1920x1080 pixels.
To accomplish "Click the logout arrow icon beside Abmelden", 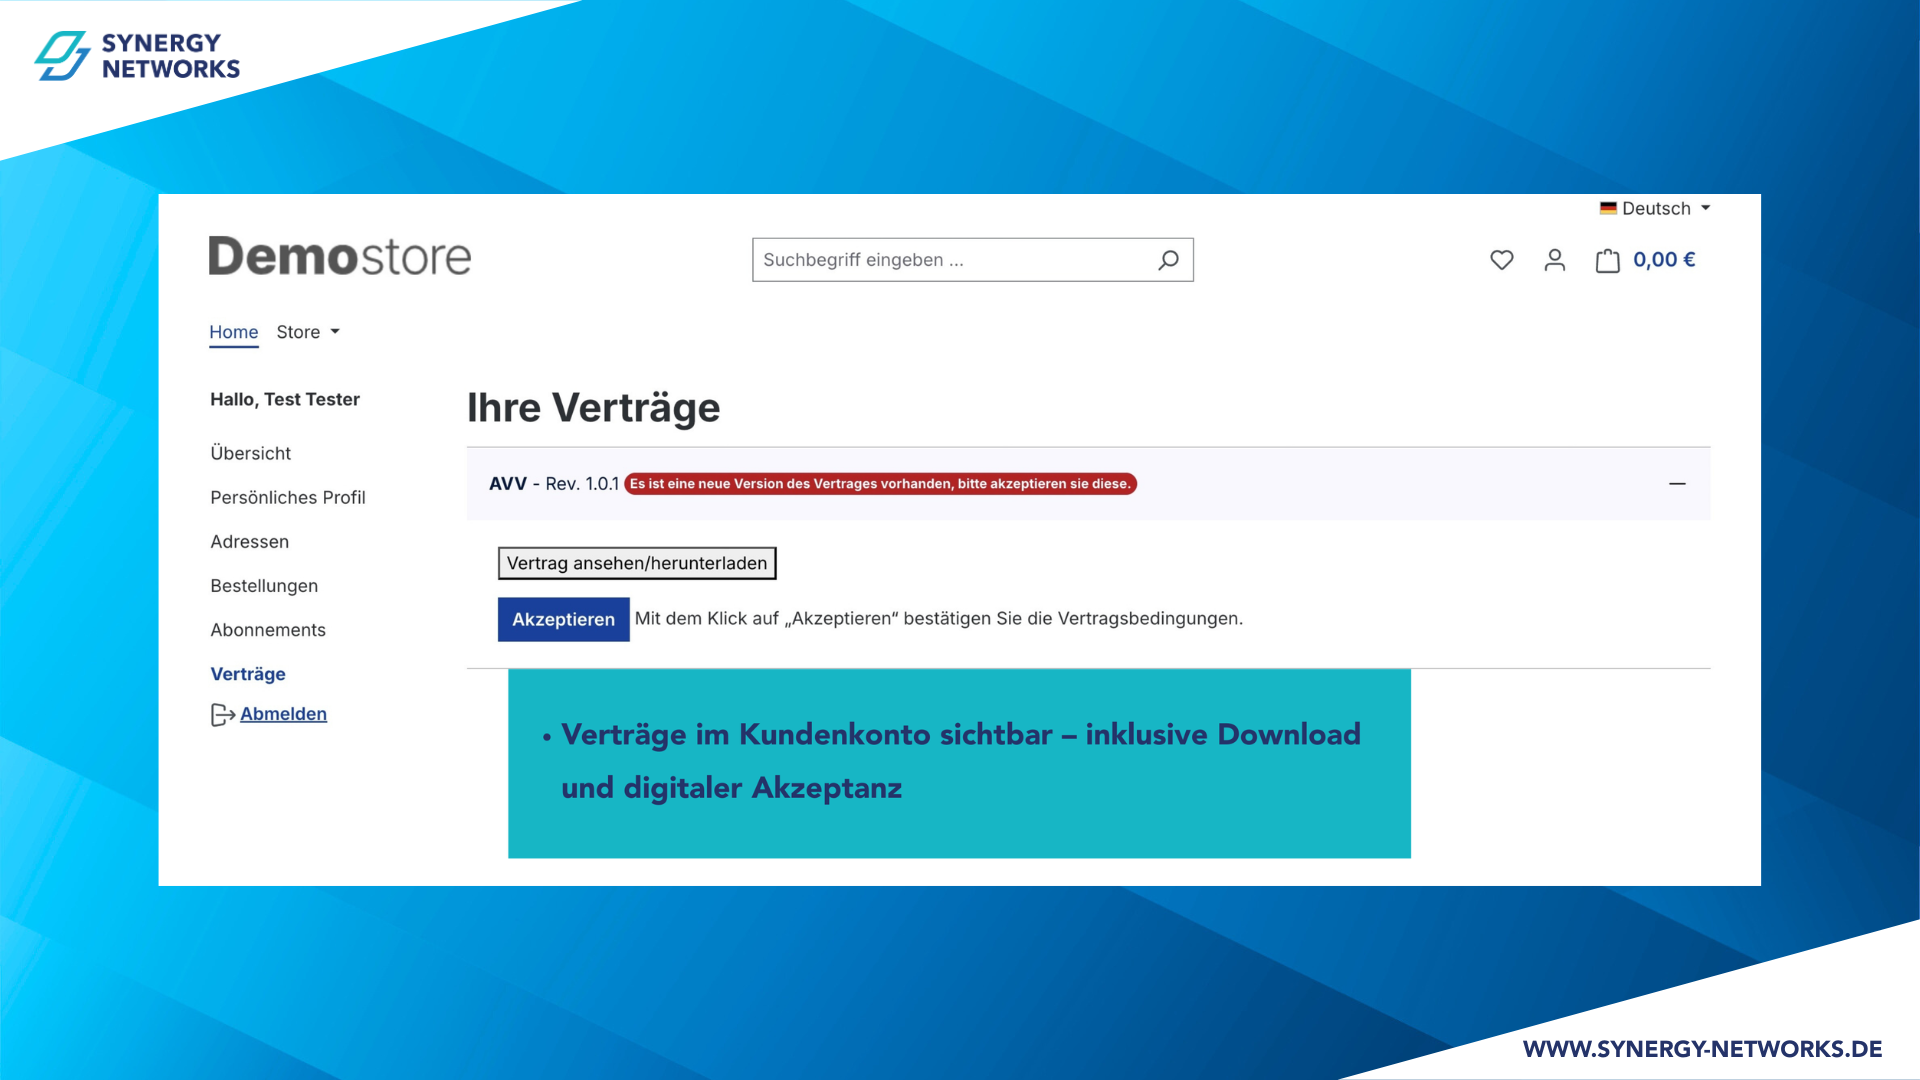I will [x=222, y=714].
